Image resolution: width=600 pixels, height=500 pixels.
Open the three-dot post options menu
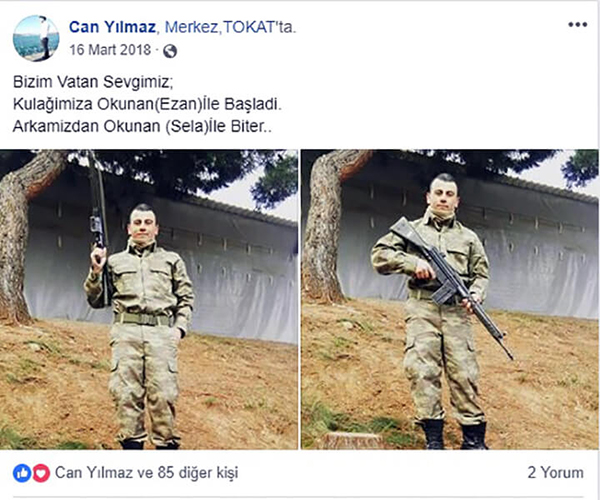(577, 25)
